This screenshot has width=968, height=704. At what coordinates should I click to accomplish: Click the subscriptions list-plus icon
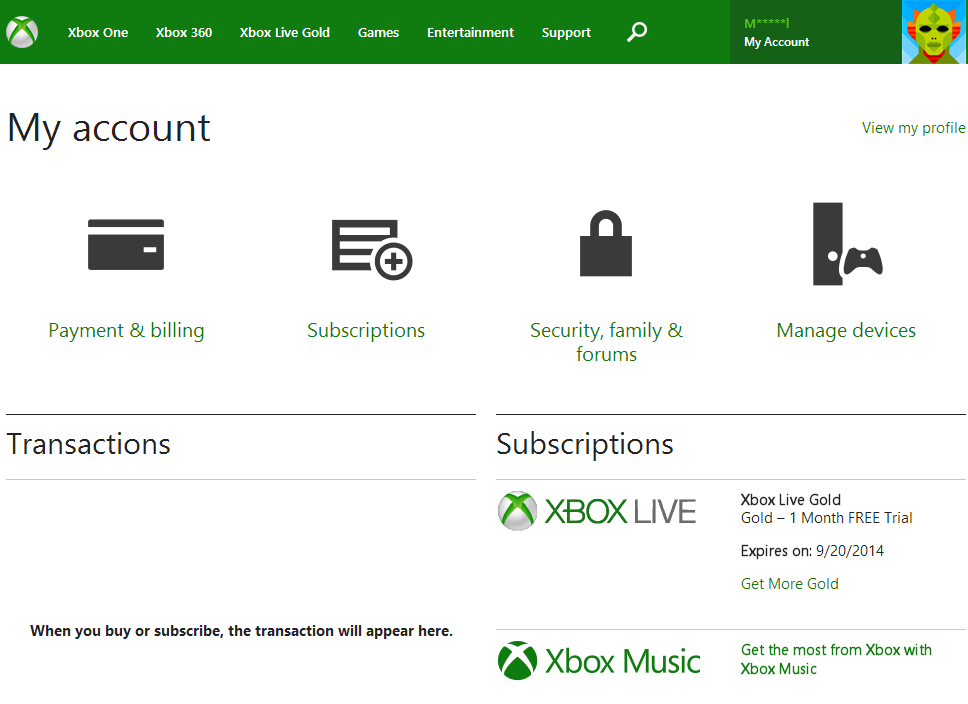[372, 249]
